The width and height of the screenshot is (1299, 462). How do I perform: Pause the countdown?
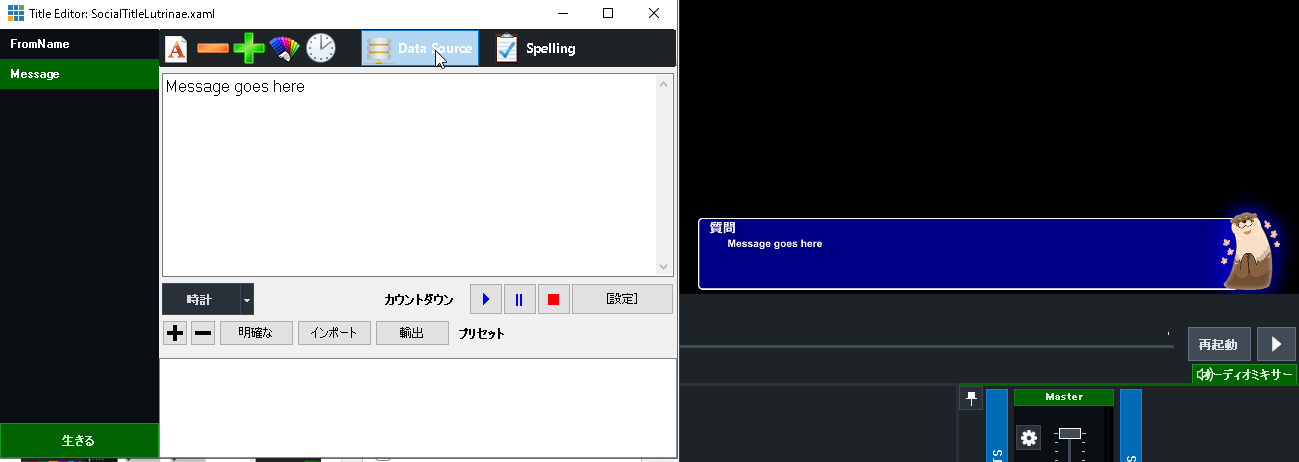(x=519, y=299)
